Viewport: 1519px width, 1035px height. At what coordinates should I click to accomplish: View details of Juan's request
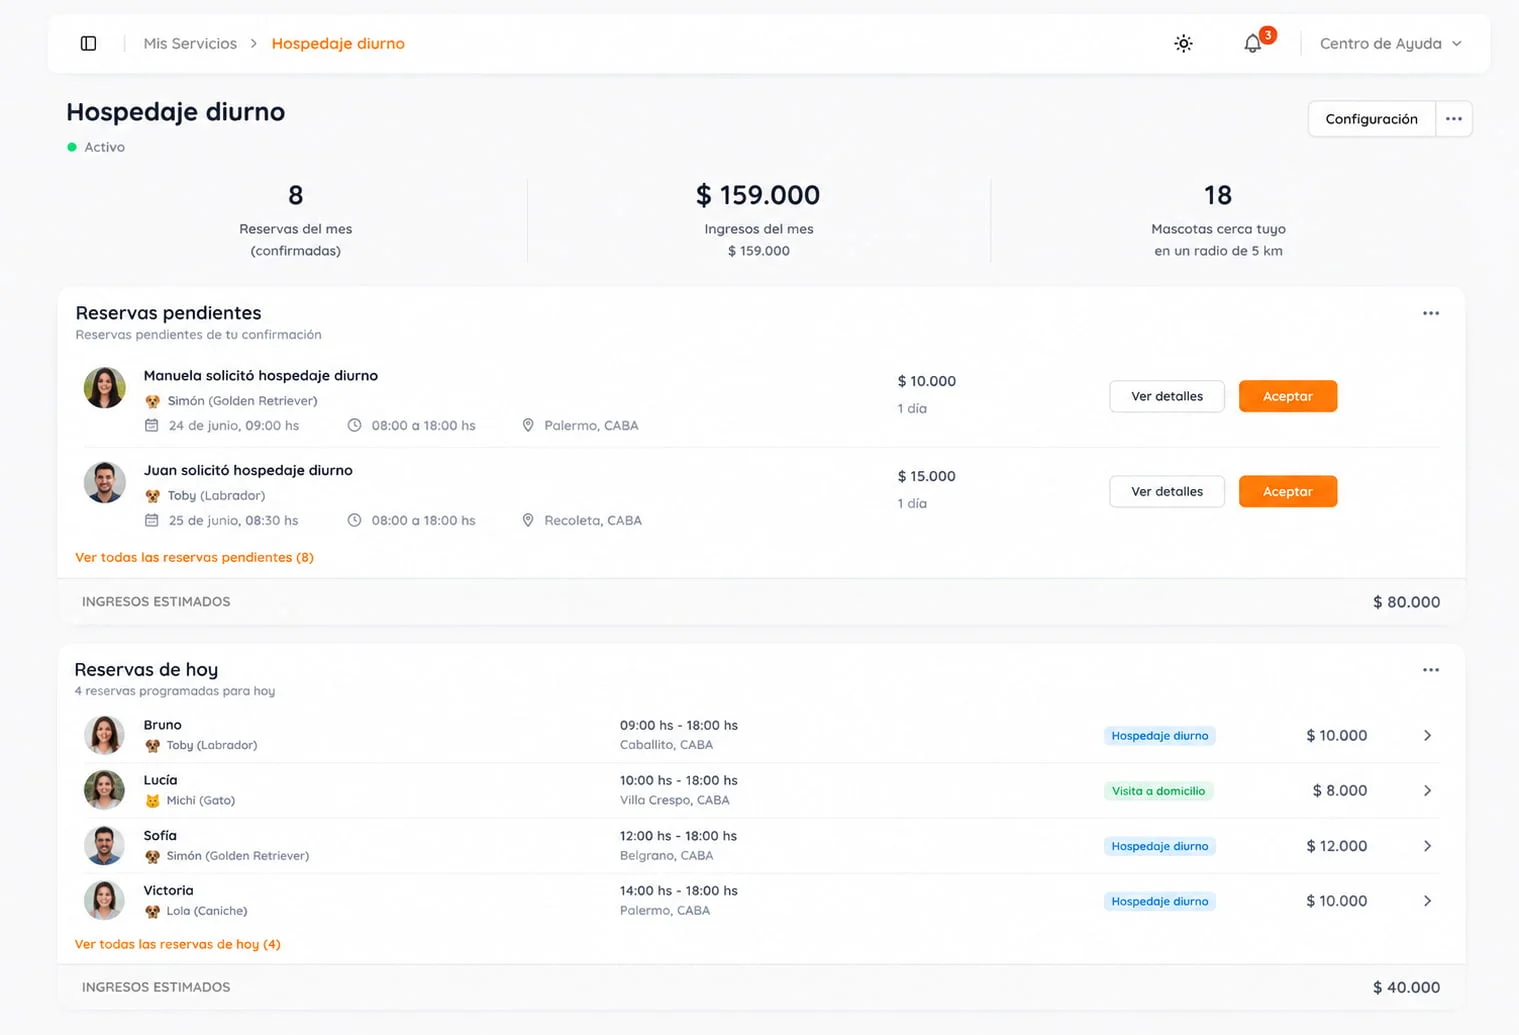point(1167,491)
